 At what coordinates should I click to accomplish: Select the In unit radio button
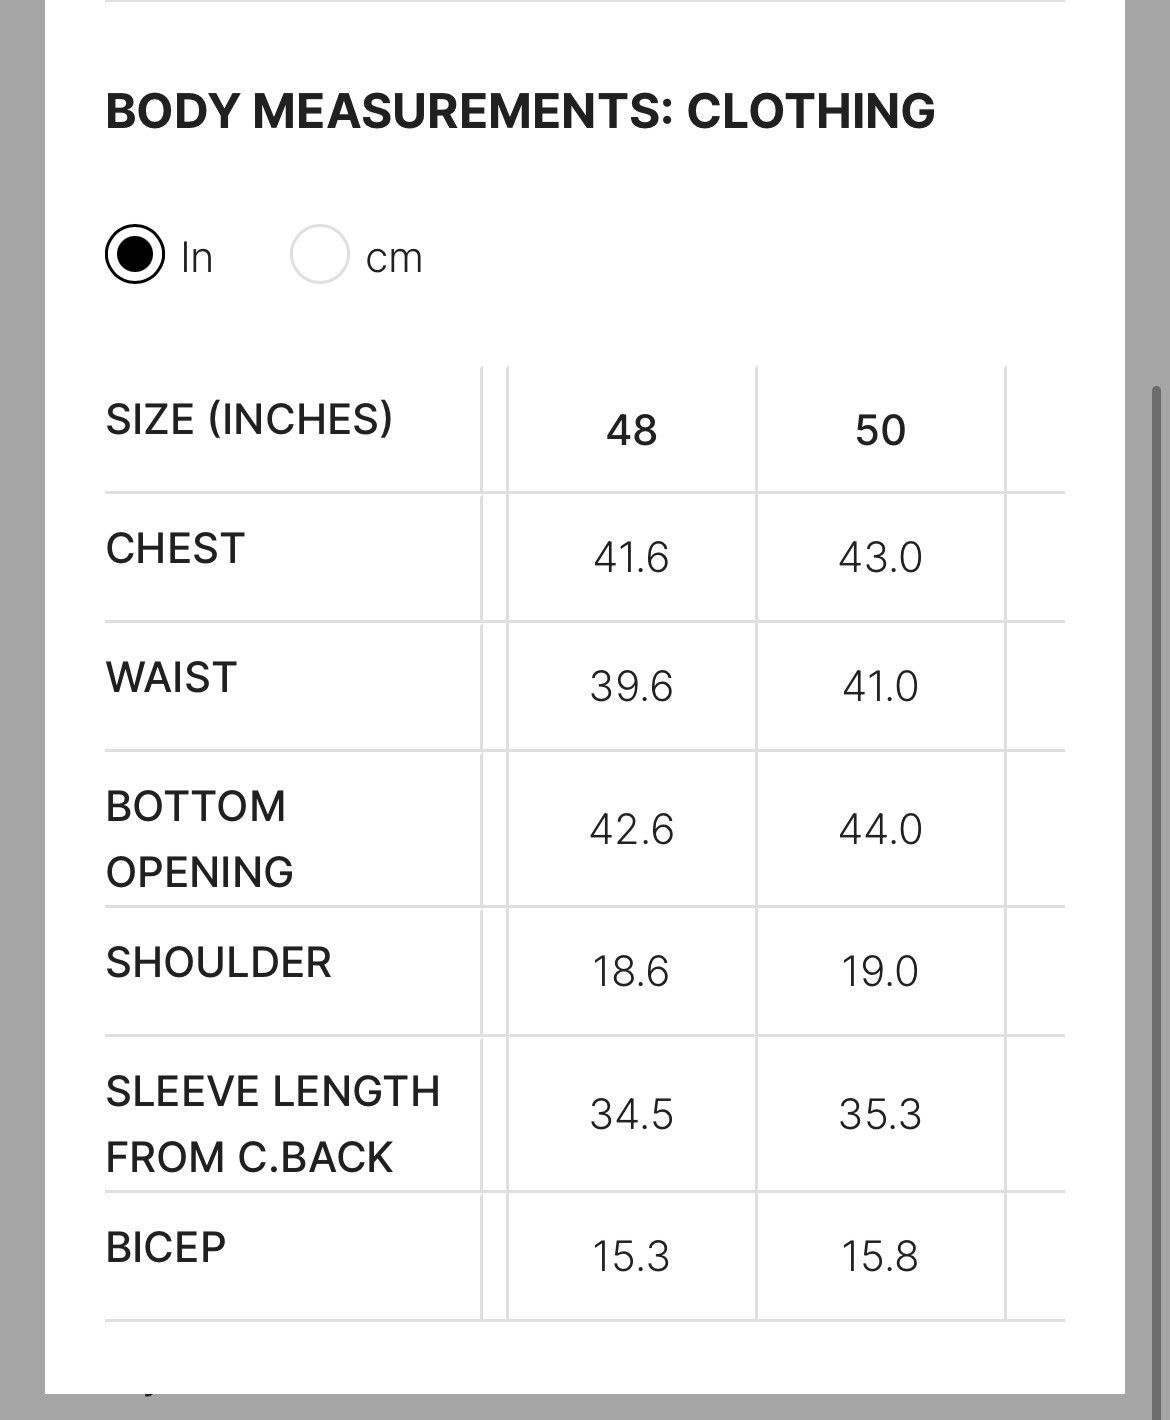135,255
